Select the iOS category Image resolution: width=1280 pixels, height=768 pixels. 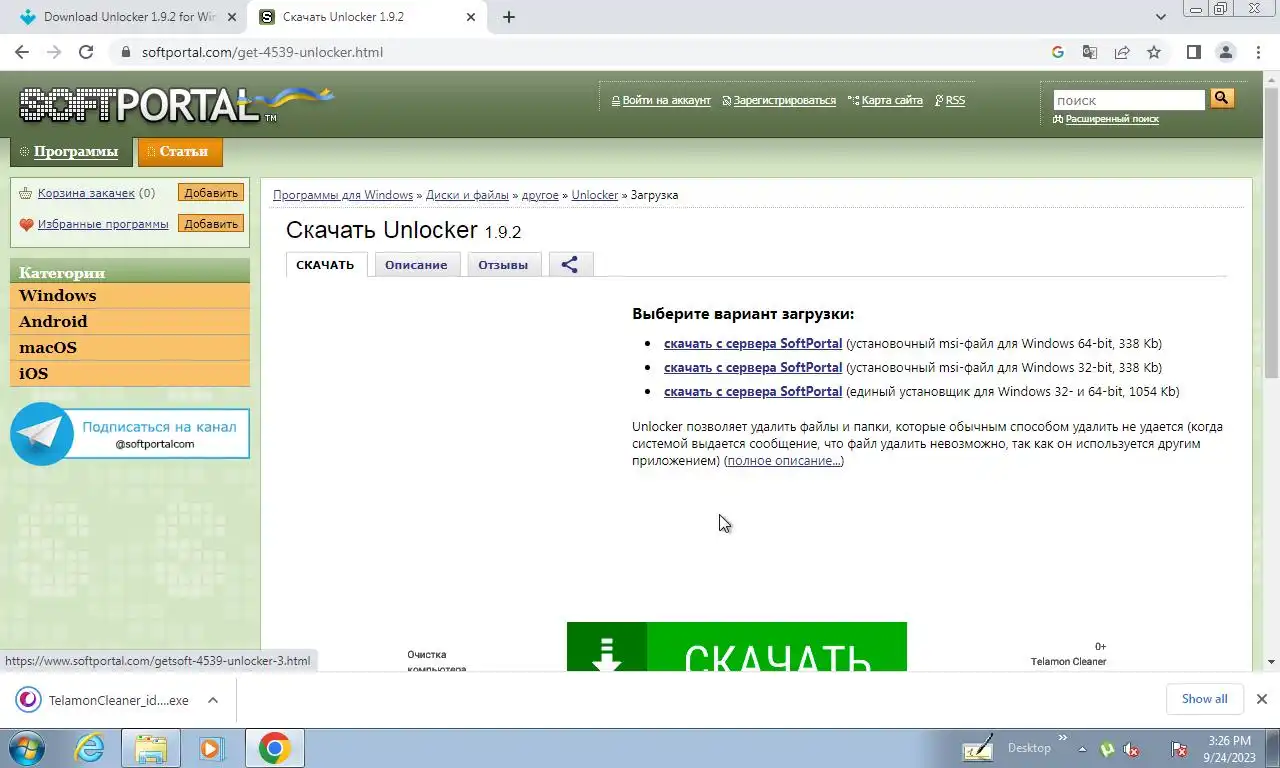[130, 374]
